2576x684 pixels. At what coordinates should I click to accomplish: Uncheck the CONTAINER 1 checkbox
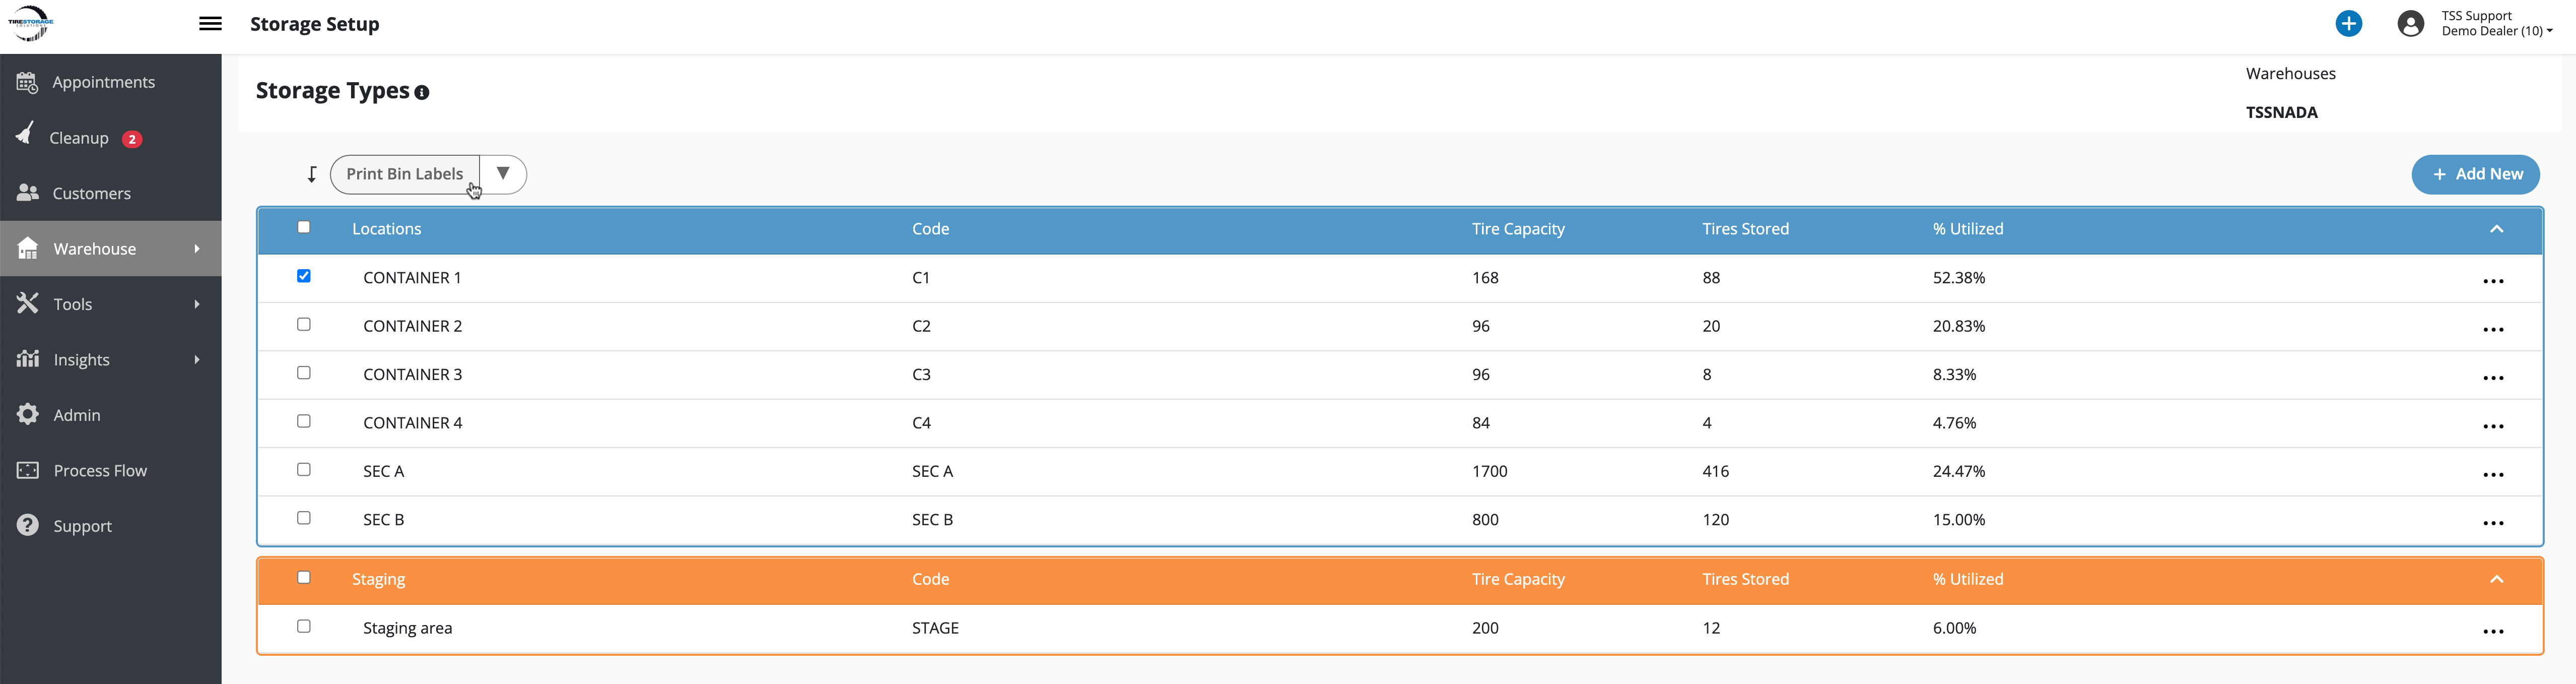coord(304,276)
